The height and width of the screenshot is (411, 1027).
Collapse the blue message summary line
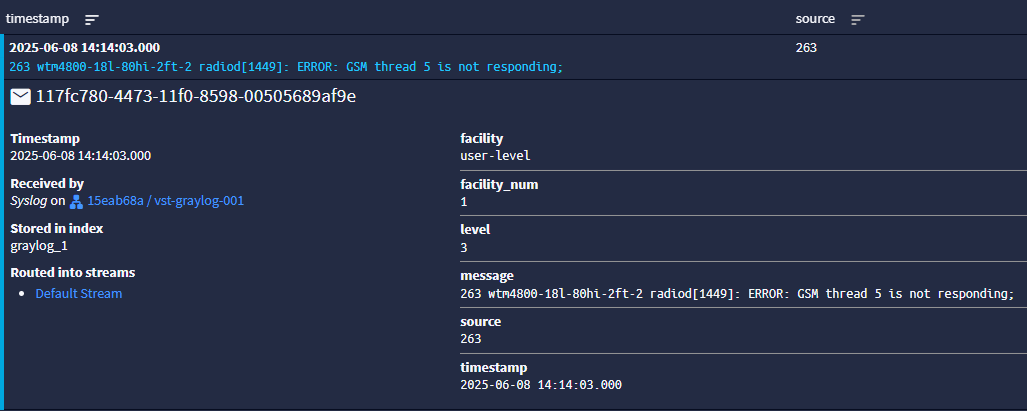(286, 67)
